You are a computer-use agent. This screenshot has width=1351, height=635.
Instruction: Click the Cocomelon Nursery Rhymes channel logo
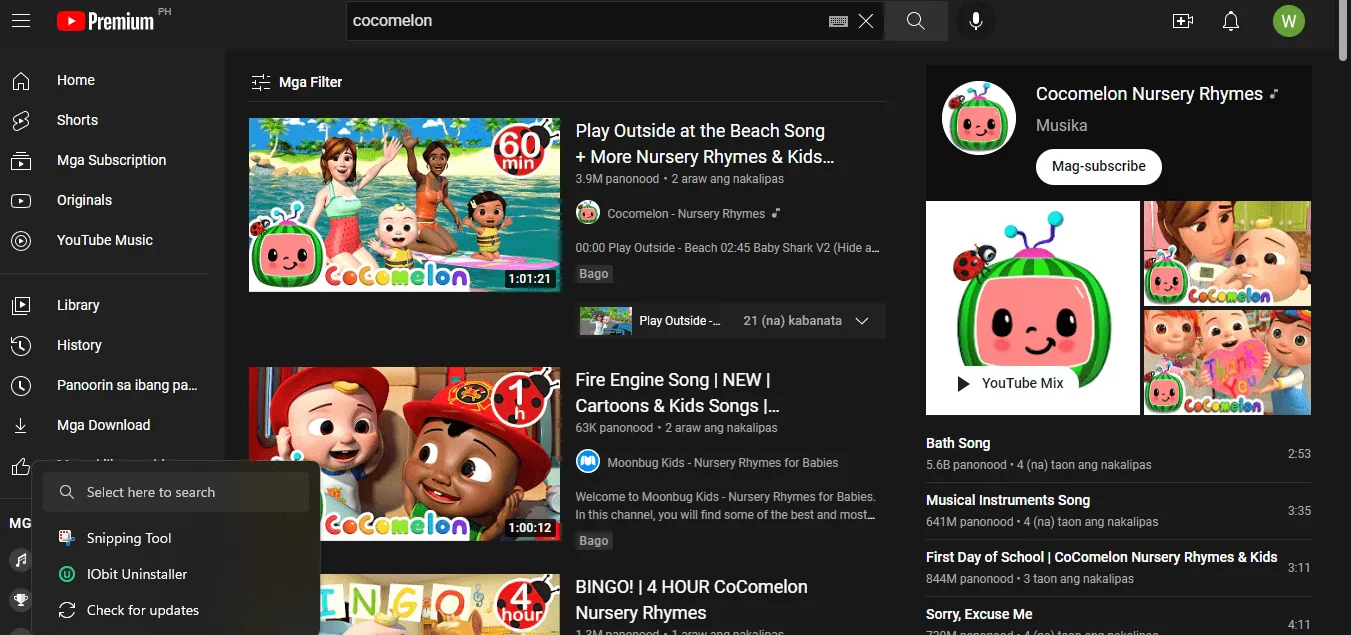pos(979,120)
